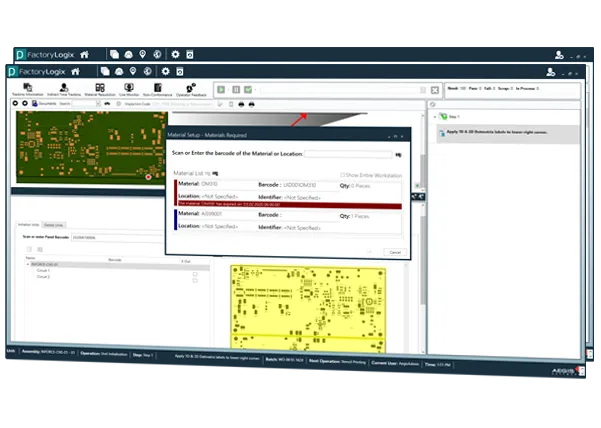The width and height of the screenshot is (601, 428).
Task: Click second circle icon in viewer toolbar
Action: pyautogui.click(x=25, y=103)
